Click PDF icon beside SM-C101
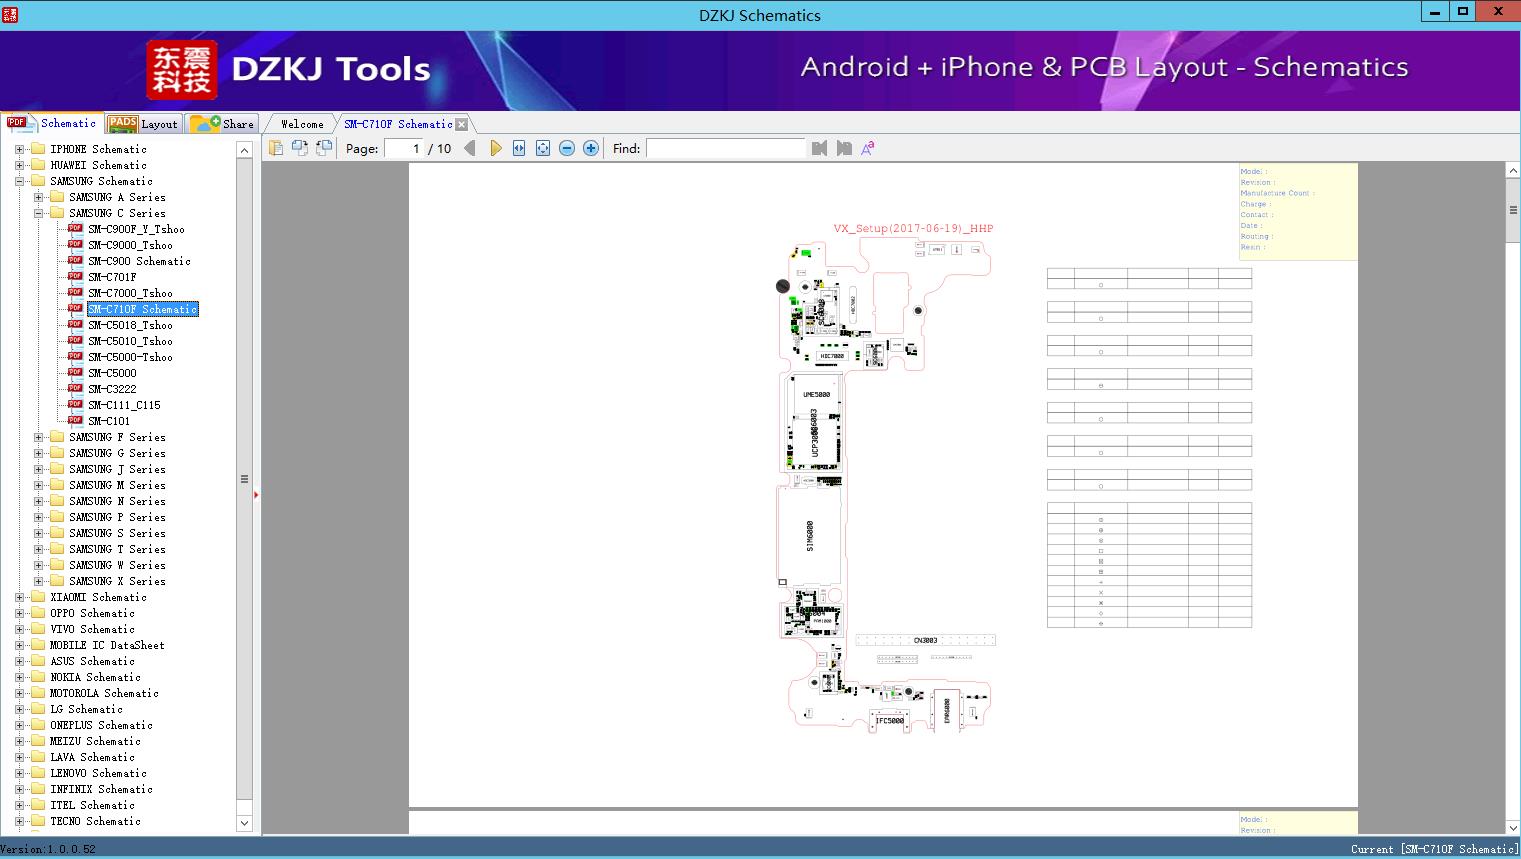 pyautogui.click(x=75, y=421)
